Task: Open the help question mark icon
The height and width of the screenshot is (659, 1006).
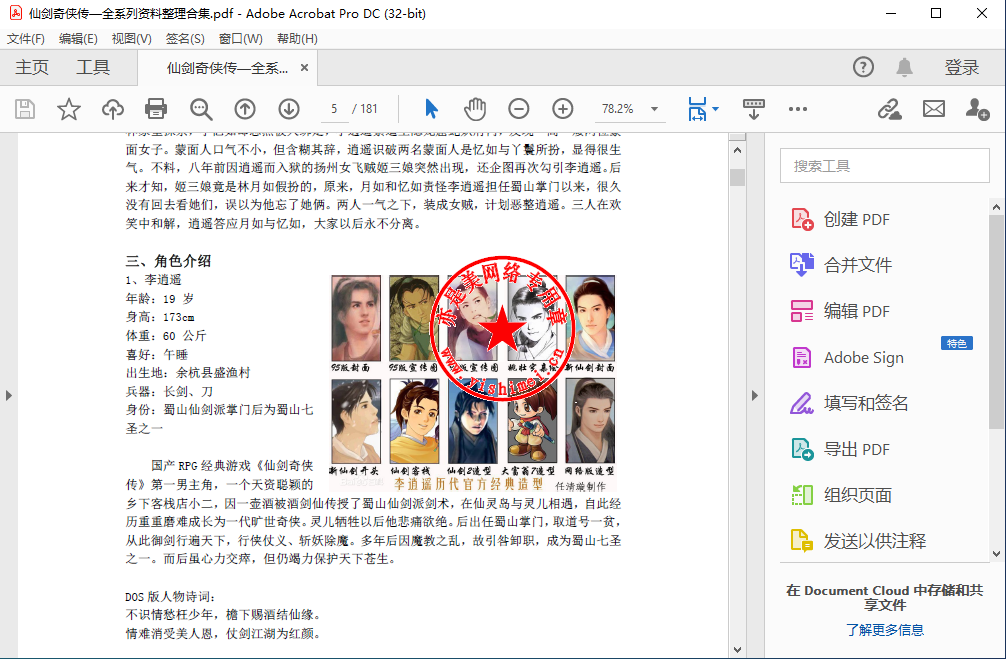Action: (863, 67)
